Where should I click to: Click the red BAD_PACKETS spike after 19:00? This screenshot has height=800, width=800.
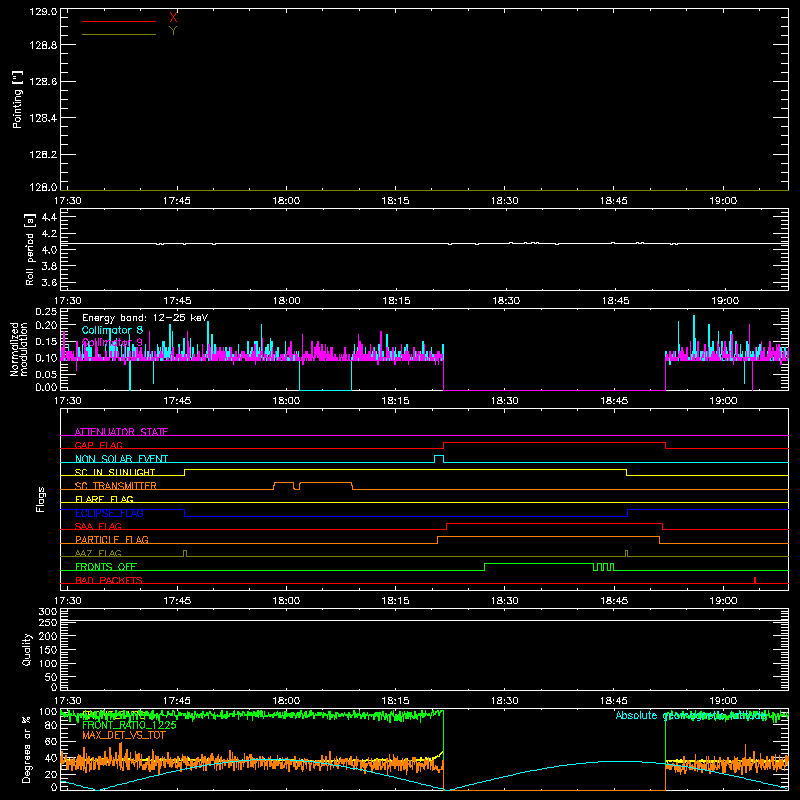[x=755, y=580]
